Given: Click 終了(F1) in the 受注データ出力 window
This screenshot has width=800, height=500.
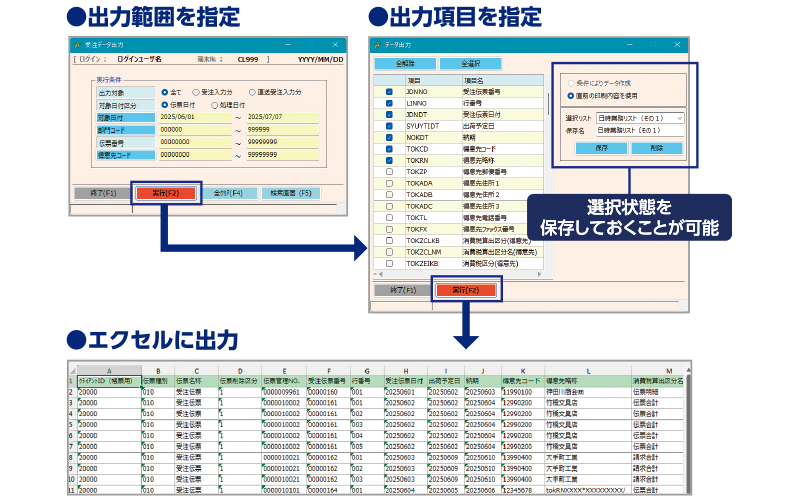Looking at the screenshot, I should [x=103, y=193].
